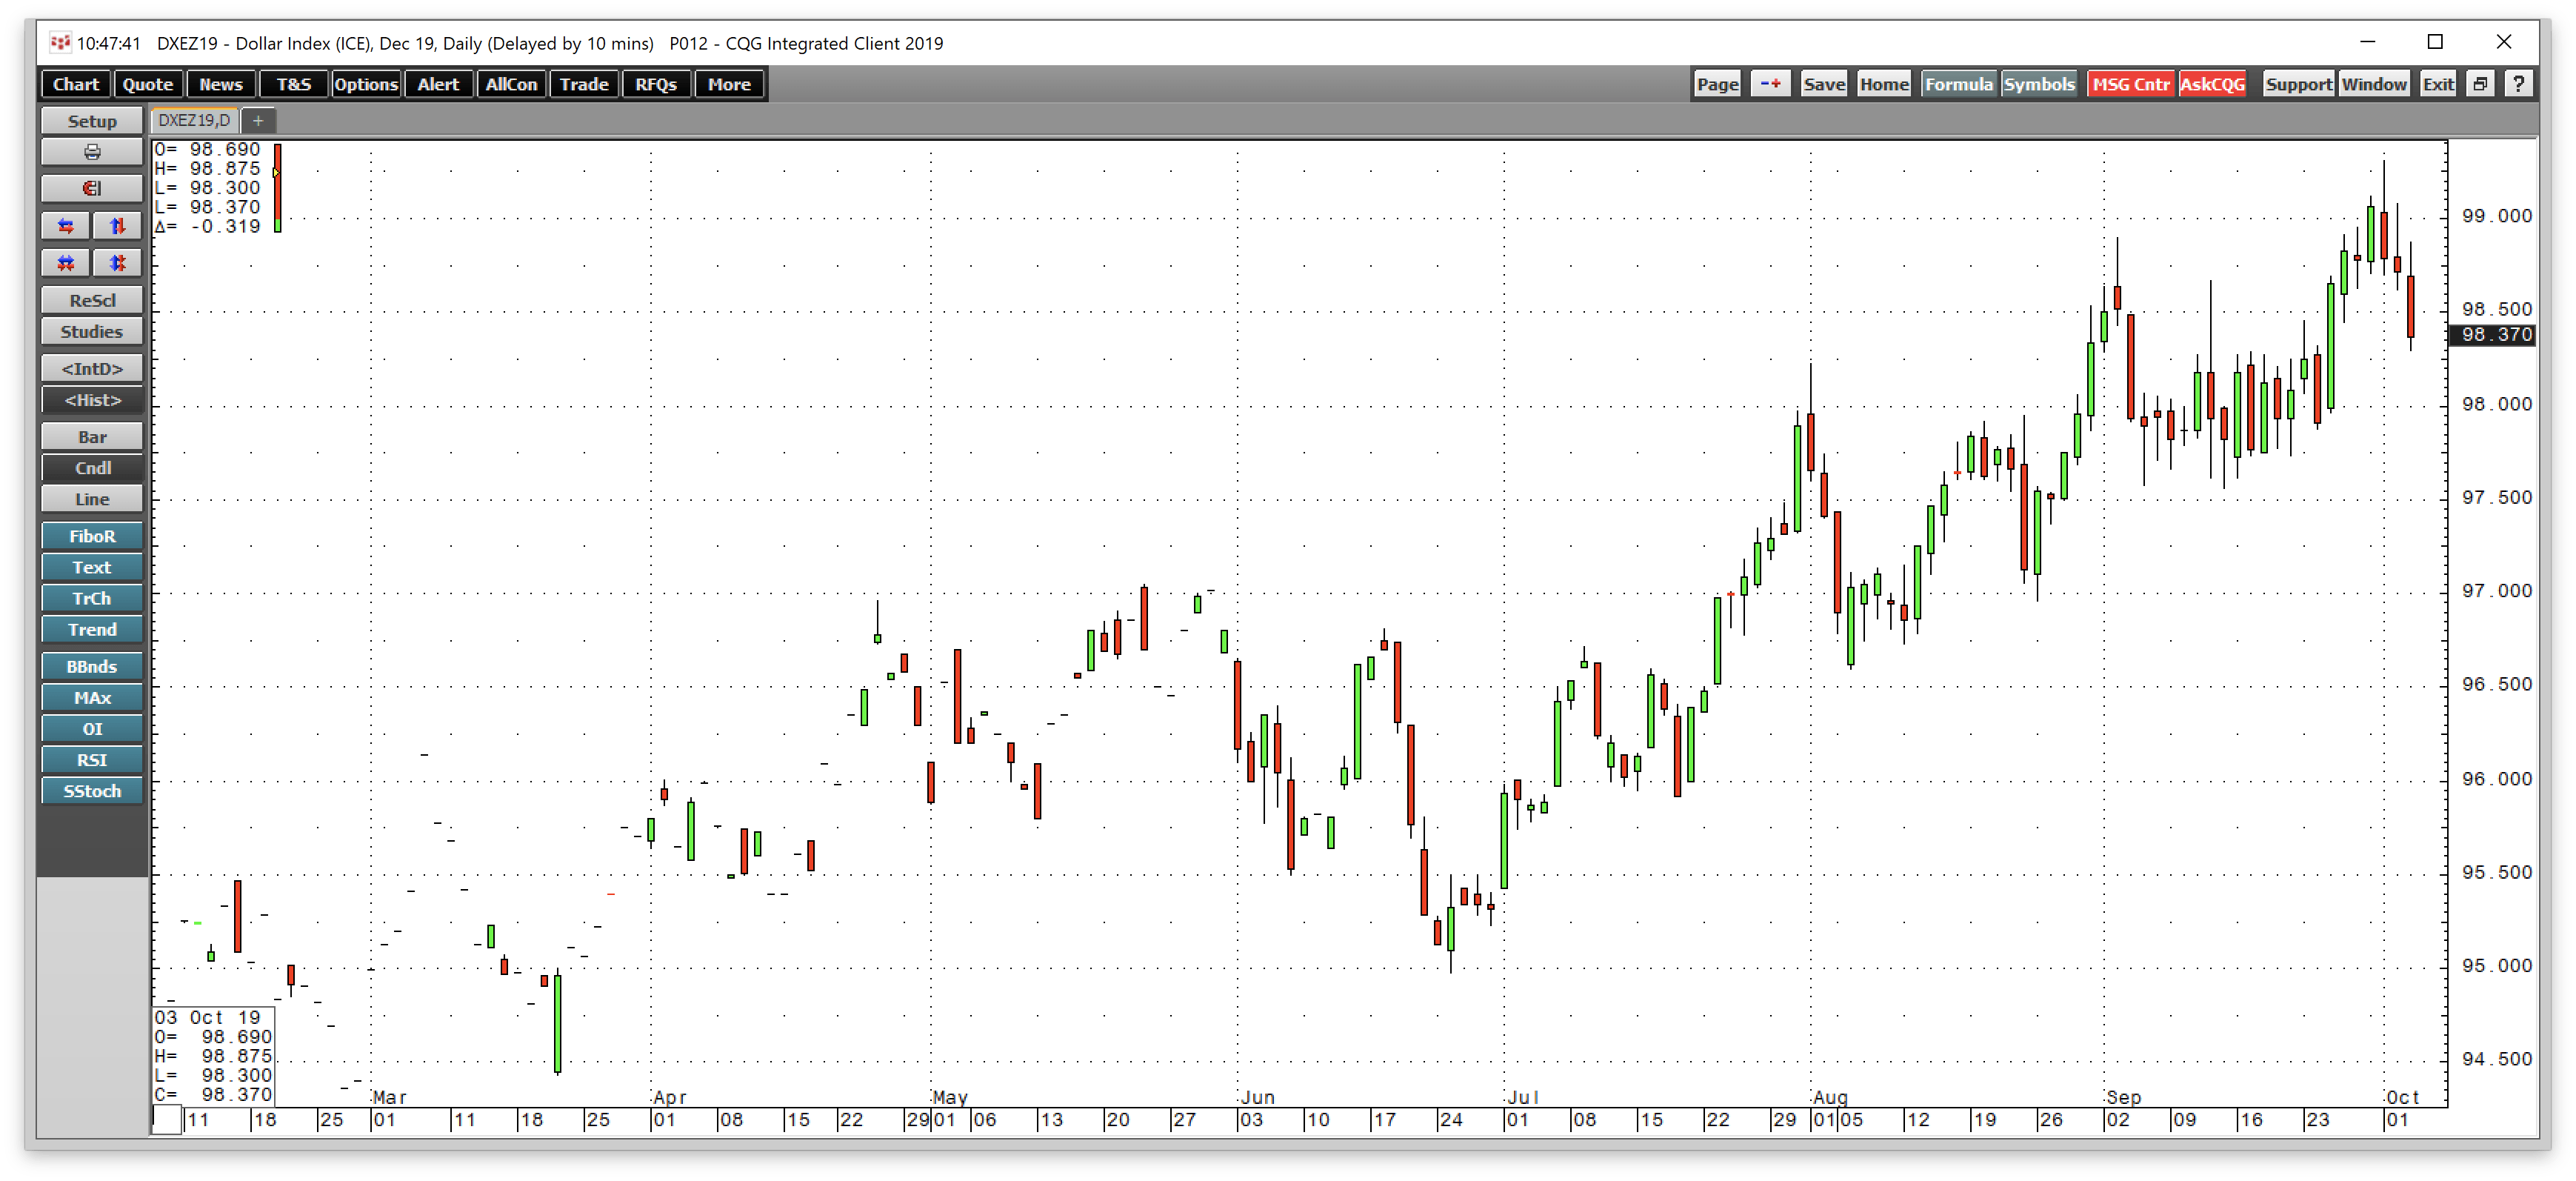
Task: Add an RSI study
Action: tap(92, 759)
